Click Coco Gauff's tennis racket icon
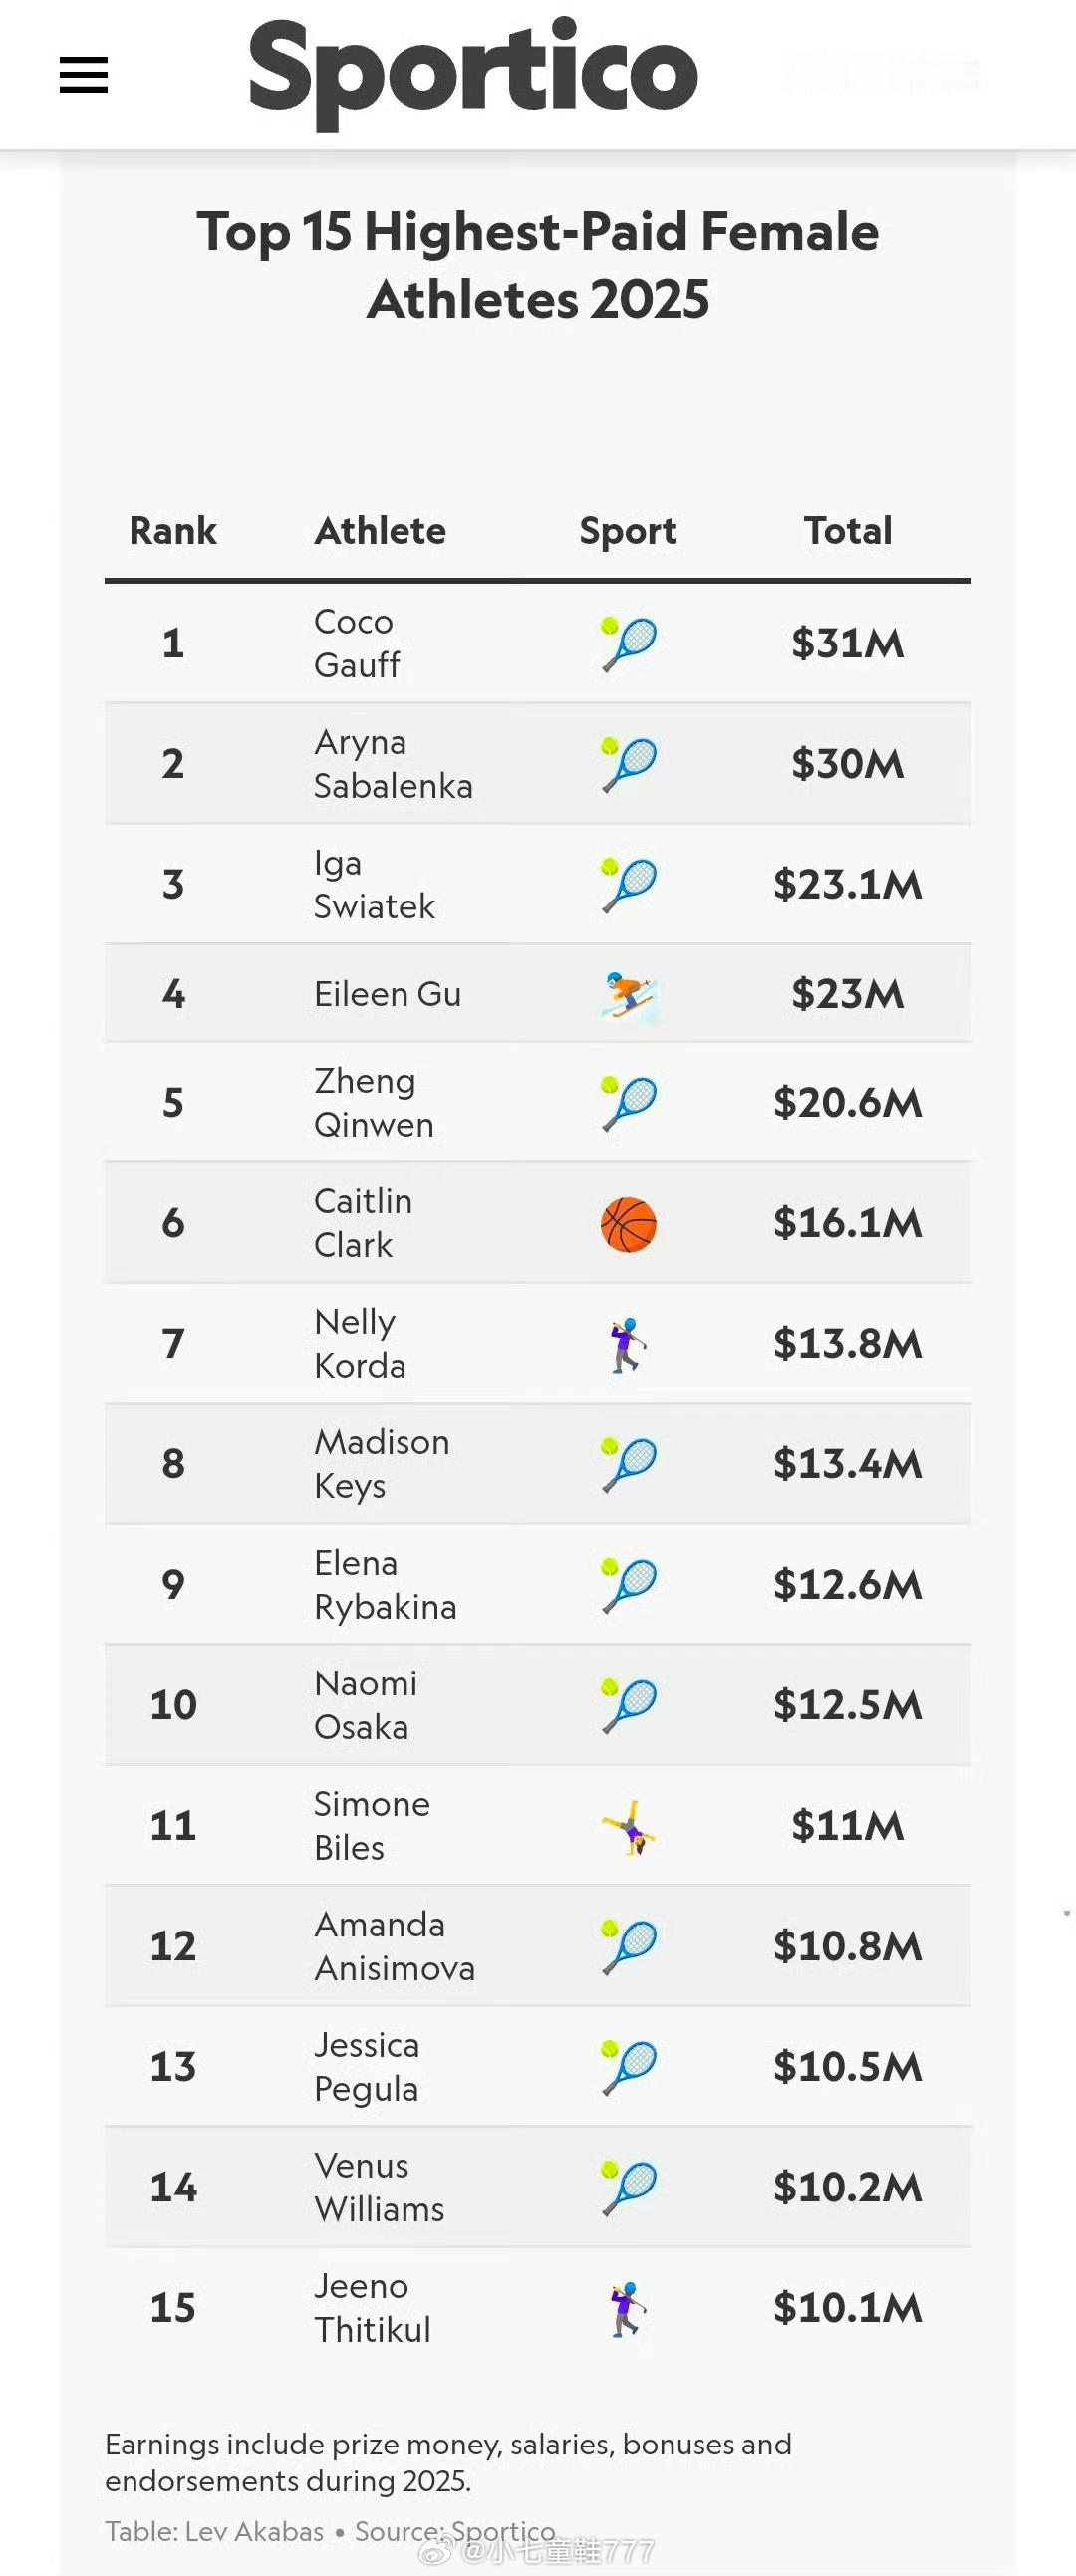 pyautogui.click(x=628, y=643)
